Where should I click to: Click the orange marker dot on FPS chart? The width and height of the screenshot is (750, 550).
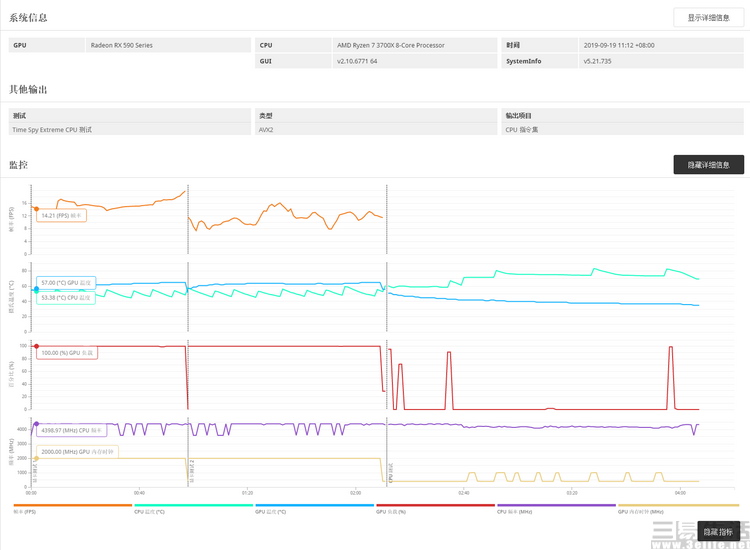[x=36, y=209]
